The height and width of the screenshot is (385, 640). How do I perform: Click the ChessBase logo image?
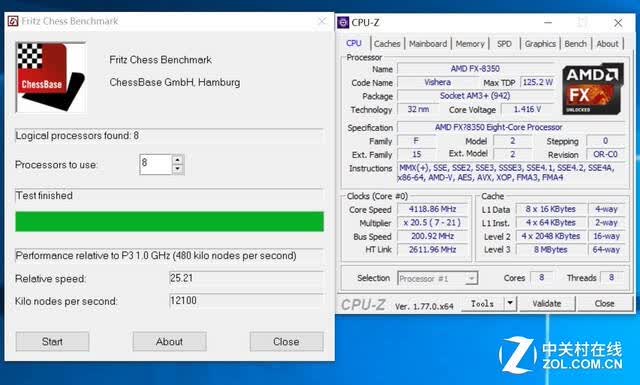(x=51, y=77)
